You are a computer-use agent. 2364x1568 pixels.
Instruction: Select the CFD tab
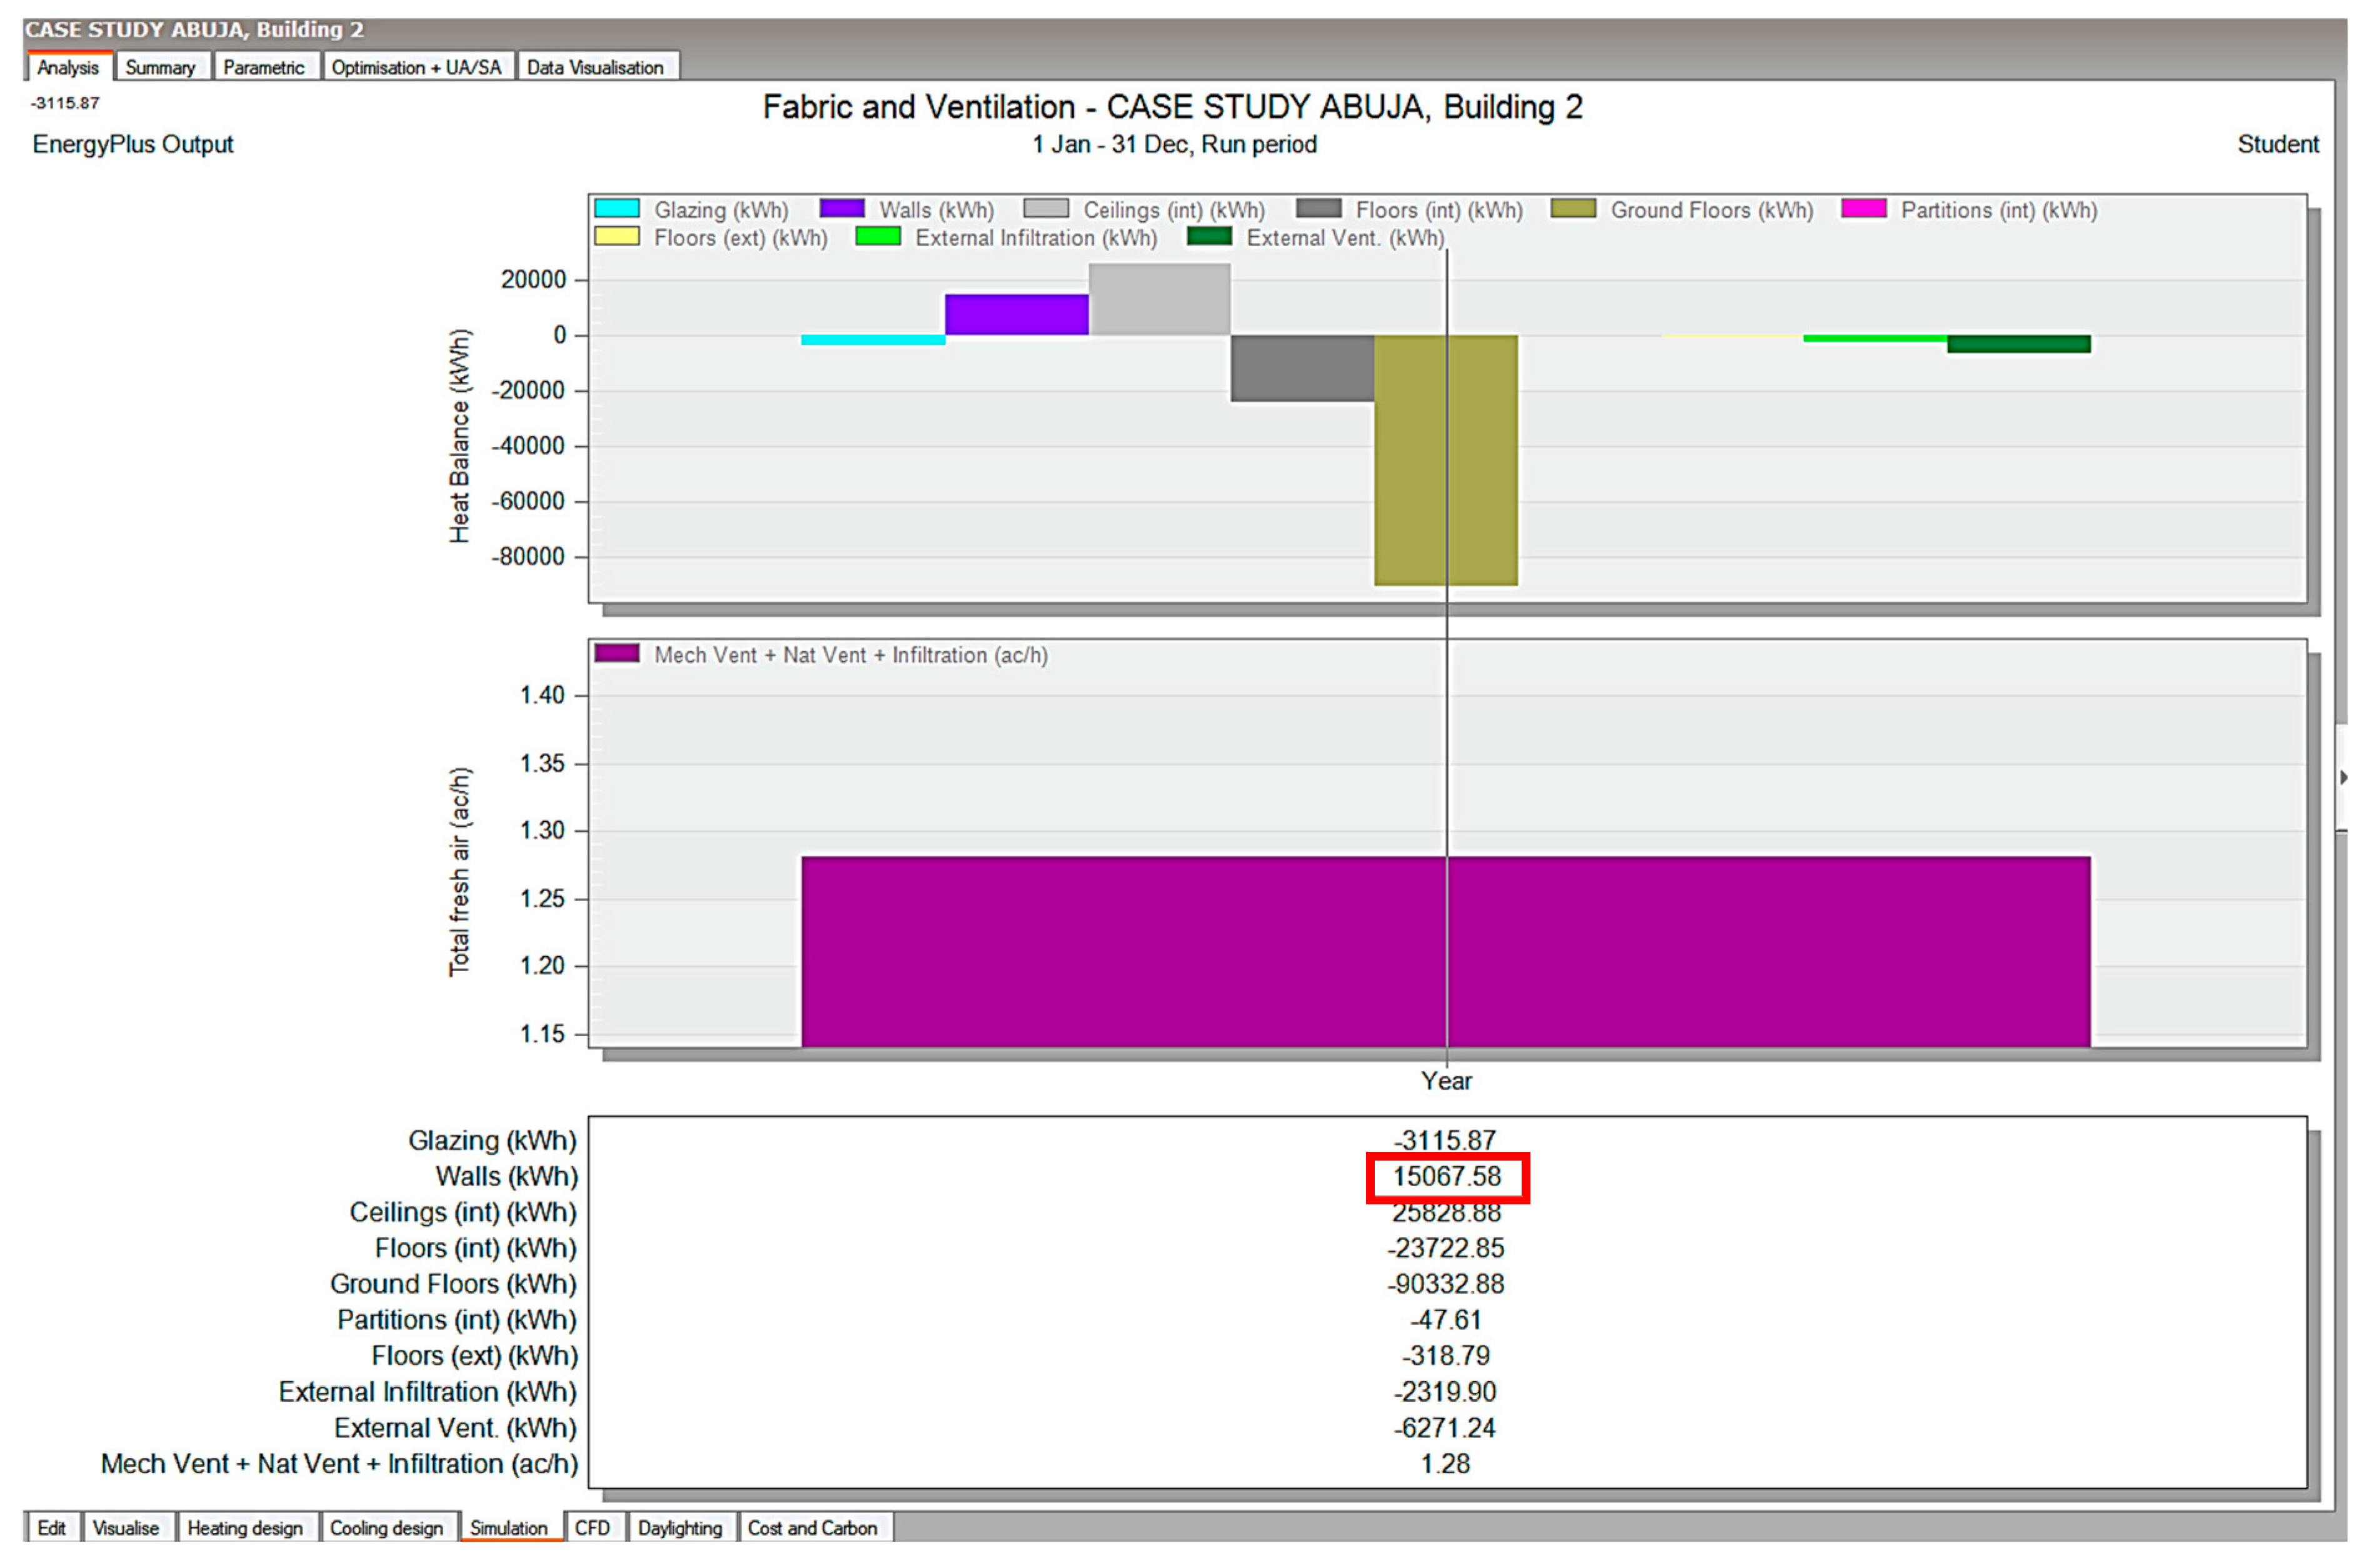pos(592,1528)
